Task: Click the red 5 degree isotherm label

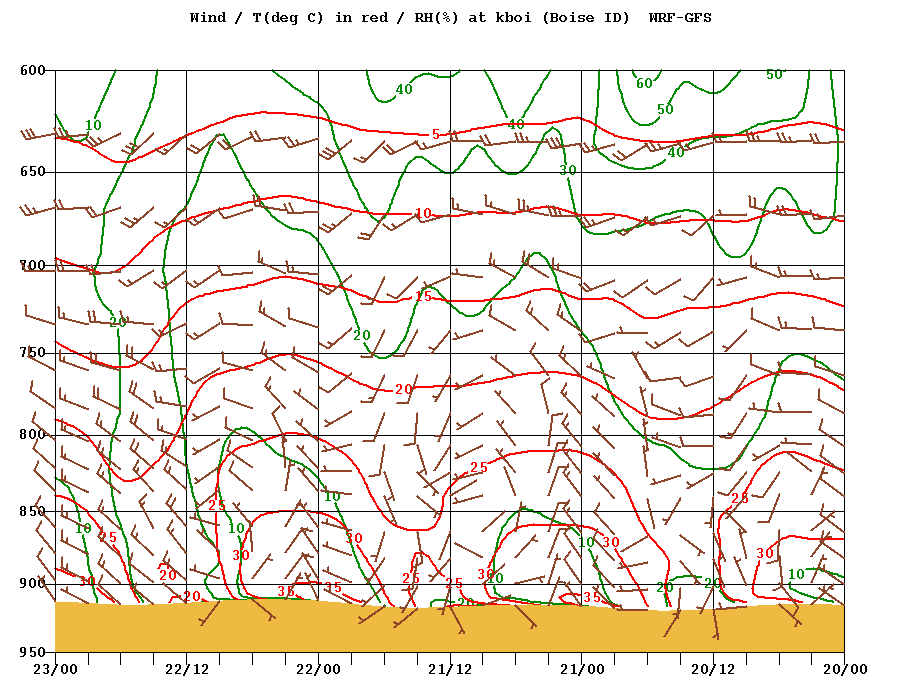Action: click(436, 134)
